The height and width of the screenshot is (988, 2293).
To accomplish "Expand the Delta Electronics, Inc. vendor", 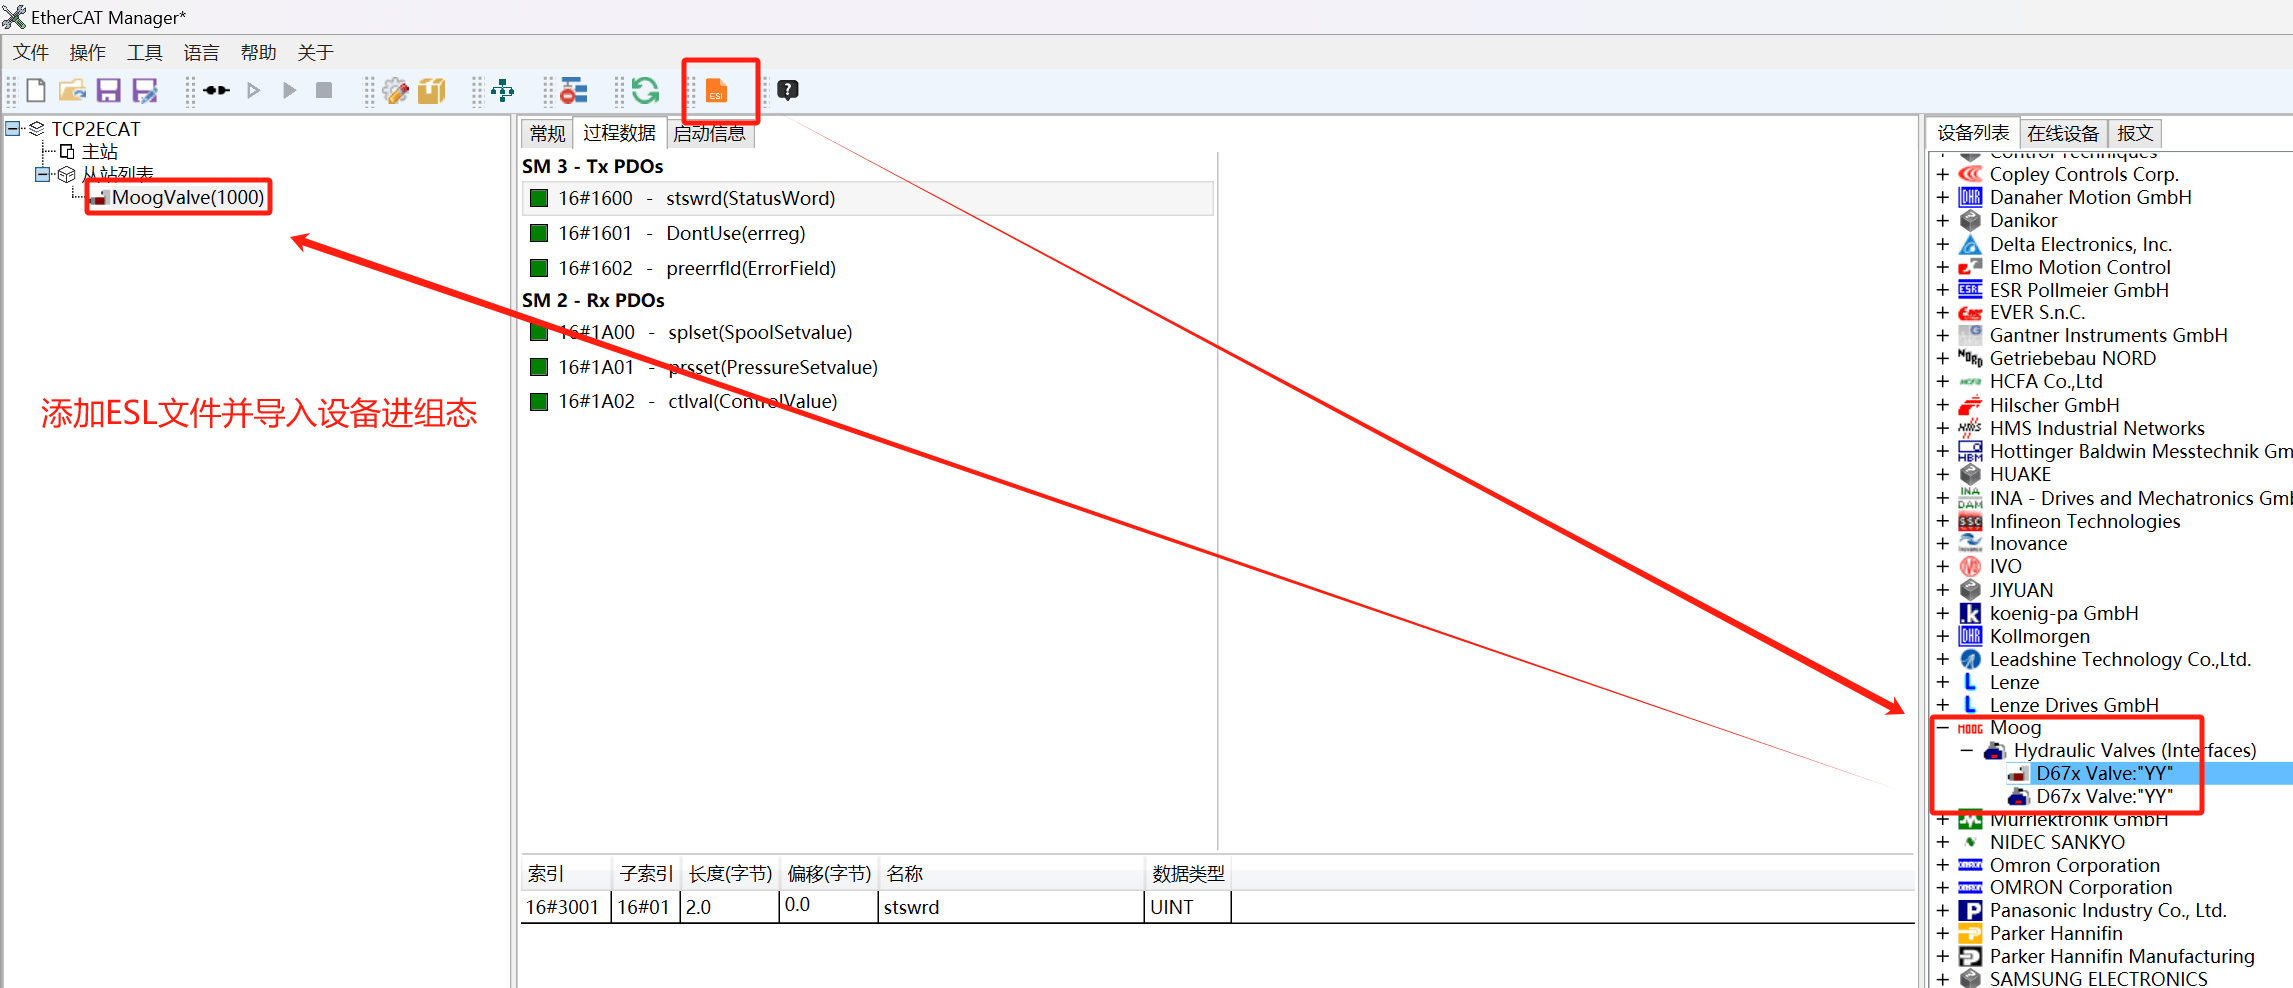I will point(1942,244).
